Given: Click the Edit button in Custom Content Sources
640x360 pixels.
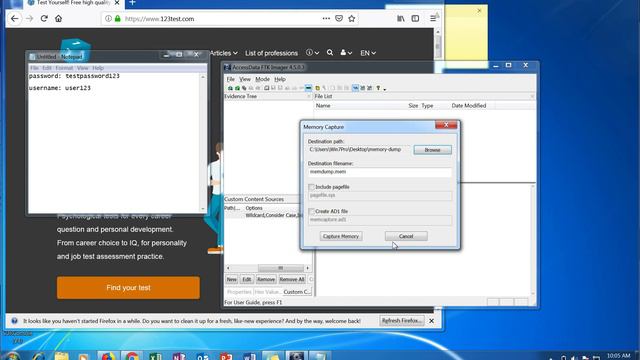Looking at the screenshot, I should coord(247,280).
